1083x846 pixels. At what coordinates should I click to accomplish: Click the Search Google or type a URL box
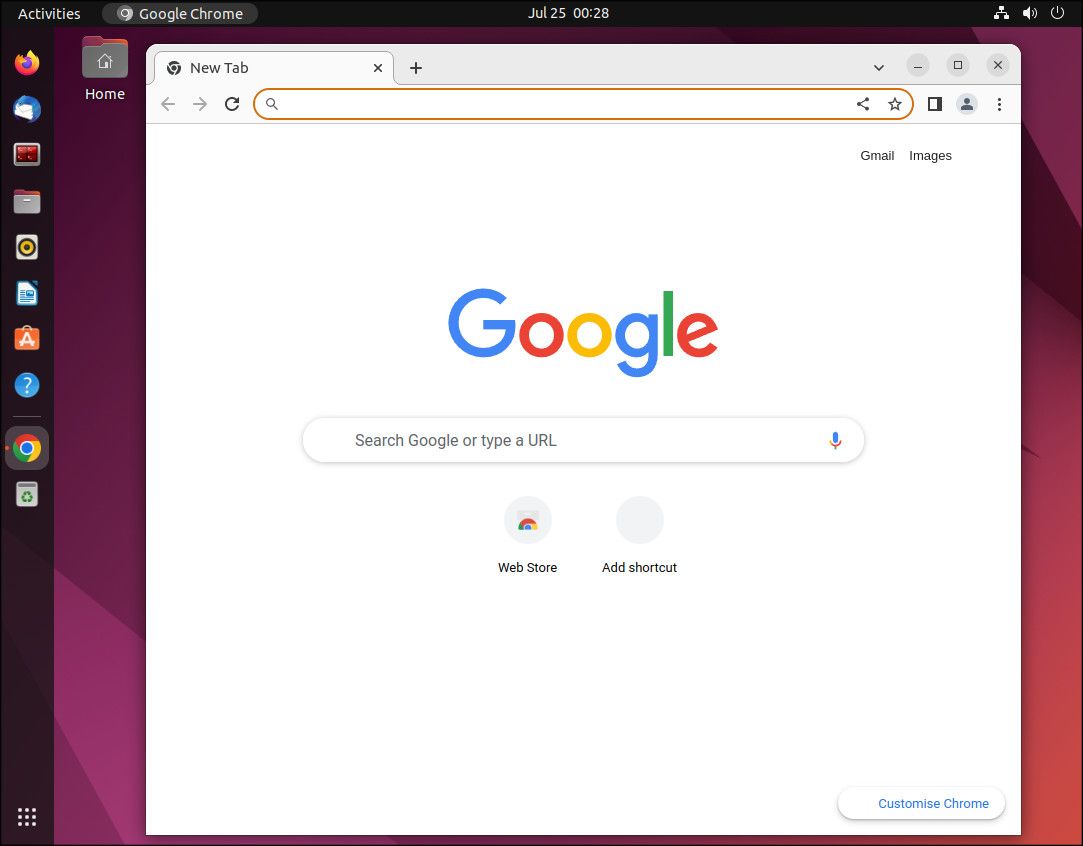point(583,440)
